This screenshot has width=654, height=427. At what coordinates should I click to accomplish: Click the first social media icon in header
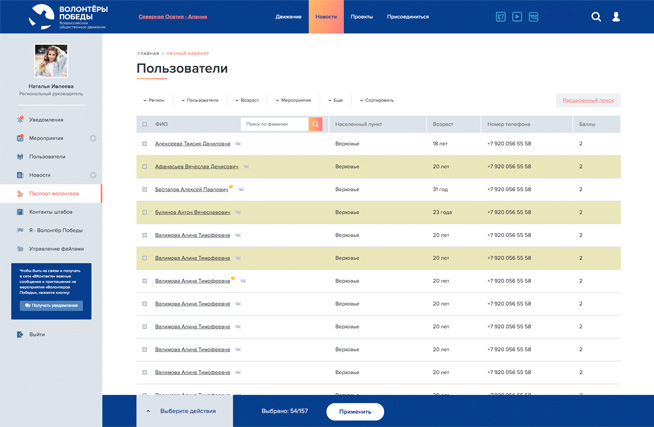tap(501, 17)
